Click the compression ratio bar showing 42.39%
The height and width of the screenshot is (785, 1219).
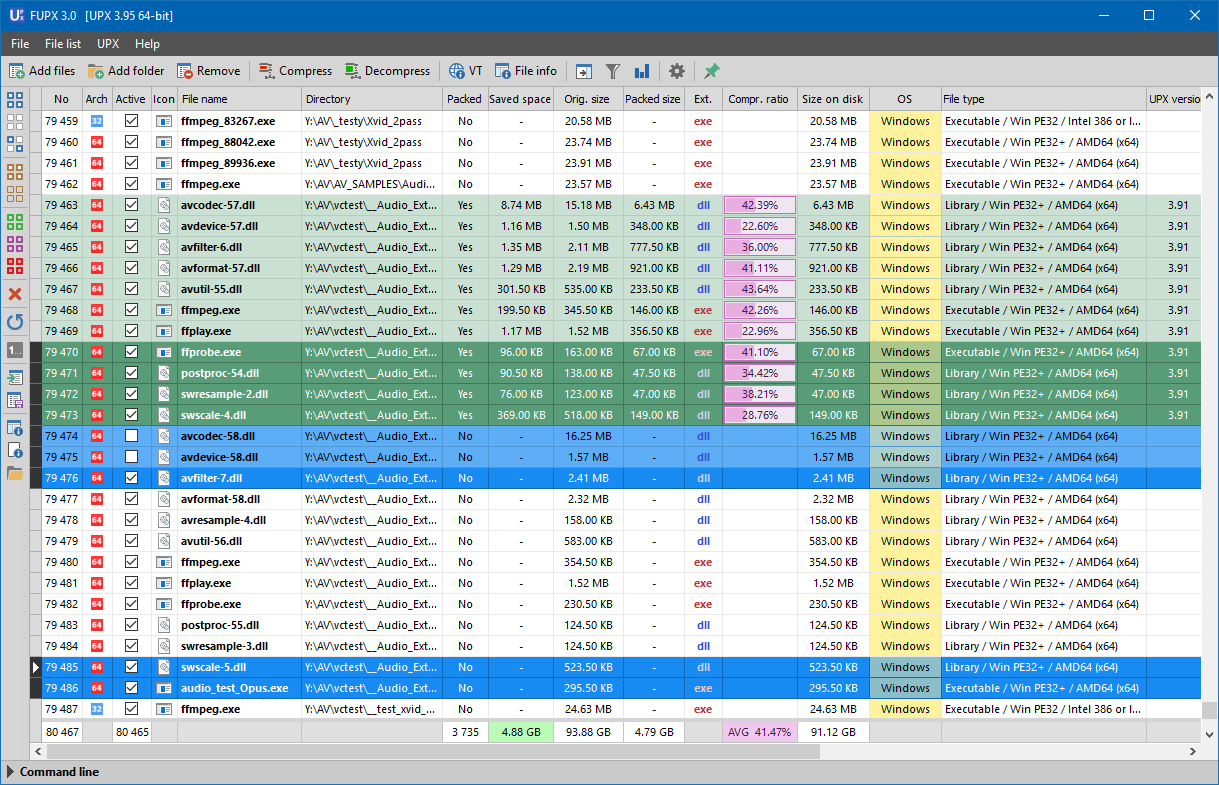pos(759,204)
